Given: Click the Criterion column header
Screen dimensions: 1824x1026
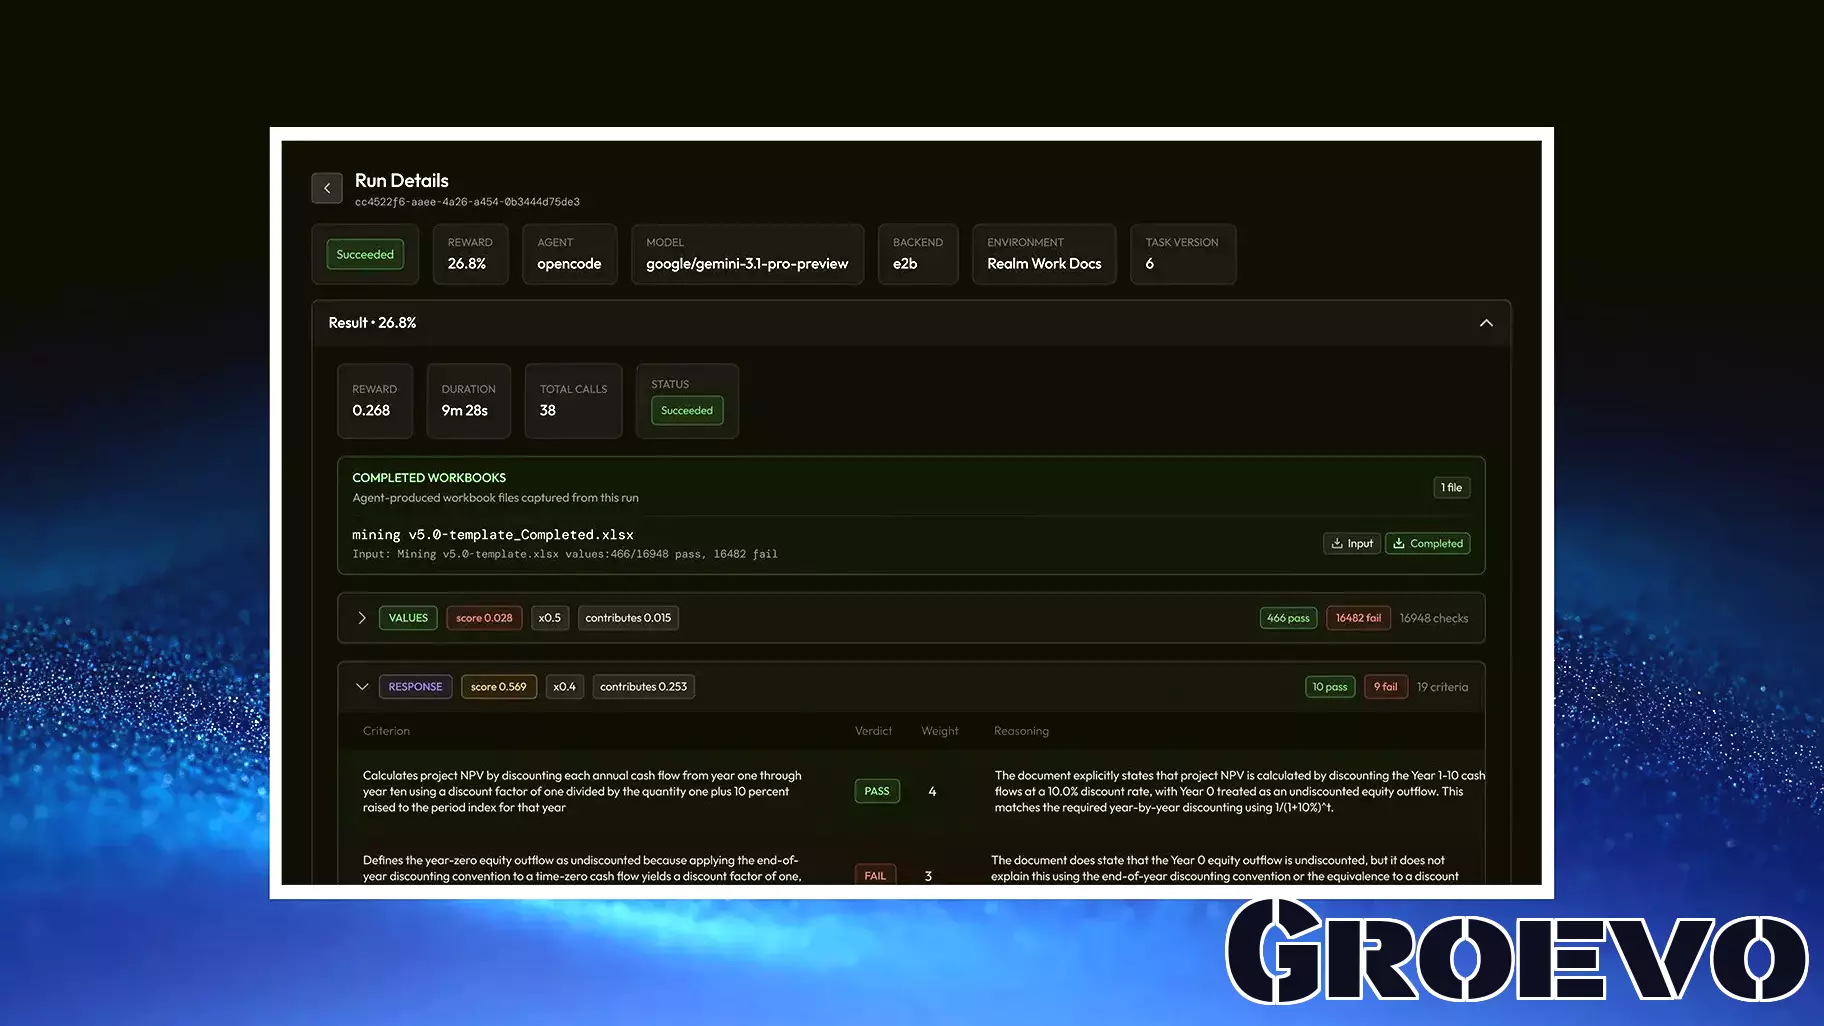Looking at the screenshot, I should [386, 731].
